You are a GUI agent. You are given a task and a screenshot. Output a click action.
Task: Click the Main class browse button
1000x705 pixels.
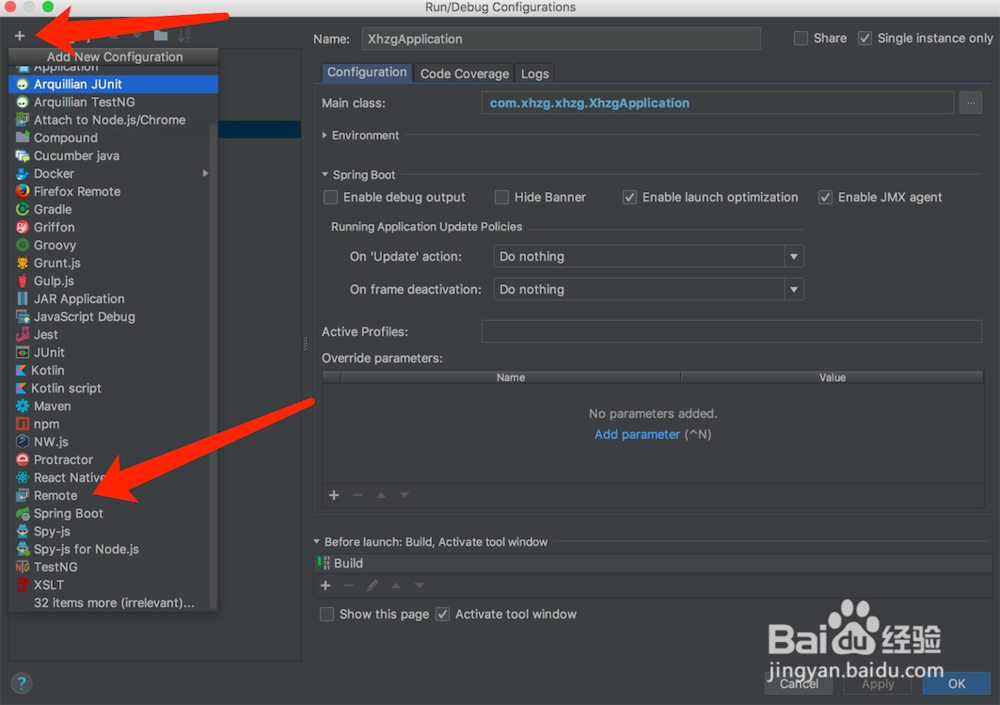[x=971, y=103]
